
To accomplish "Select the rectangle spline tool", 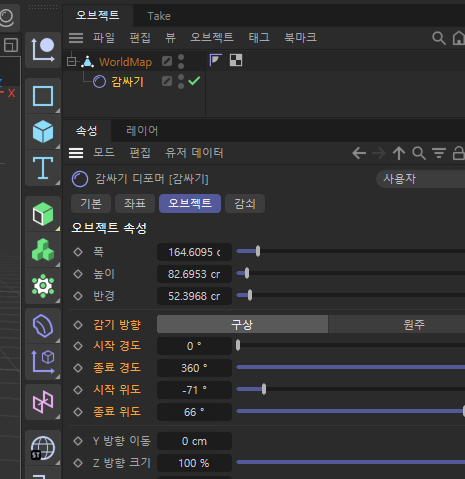I will (43, 96).
